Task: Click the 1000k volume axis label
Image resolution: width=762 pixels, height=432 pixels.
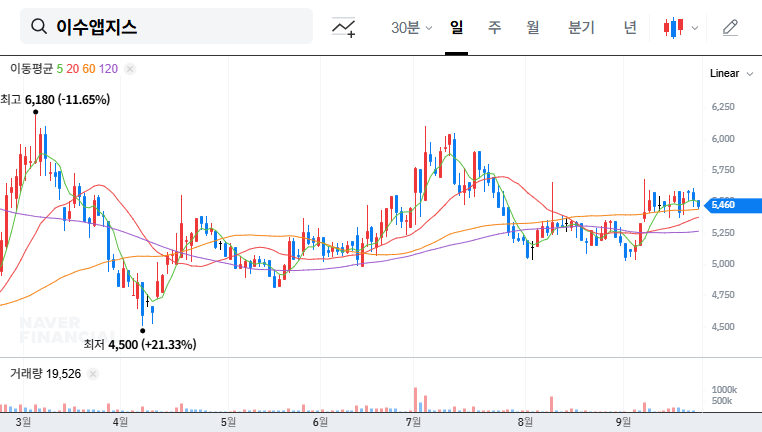Action: click(724, 390)
